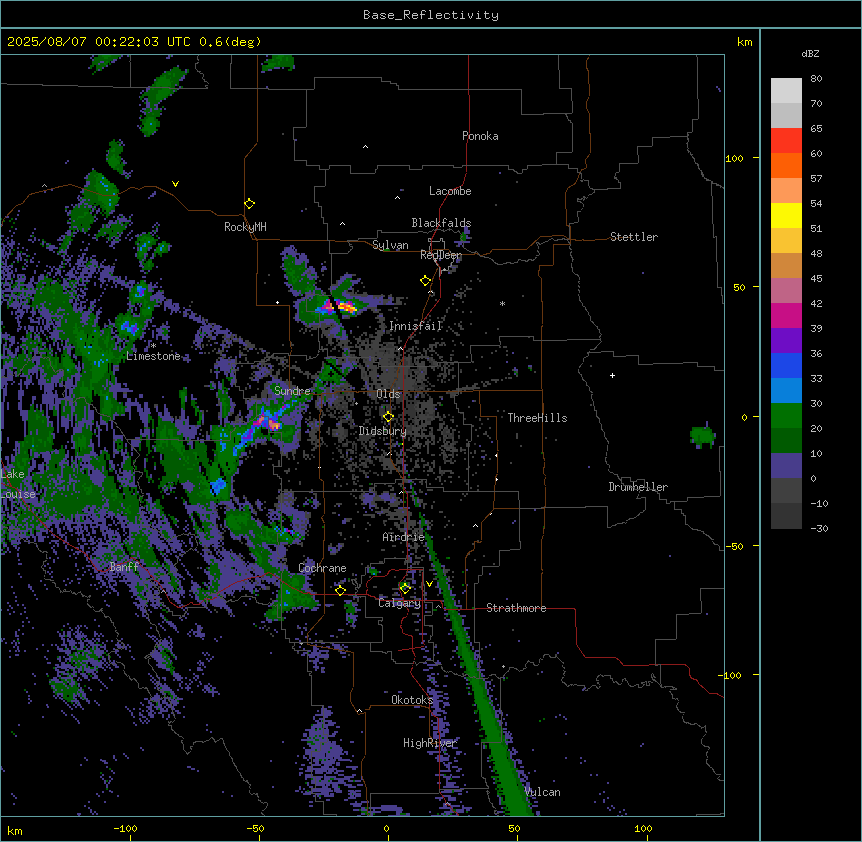Click the yellow diamond marker below RedDeer
This screenshot has height=842, width=862.
(425, 281)
